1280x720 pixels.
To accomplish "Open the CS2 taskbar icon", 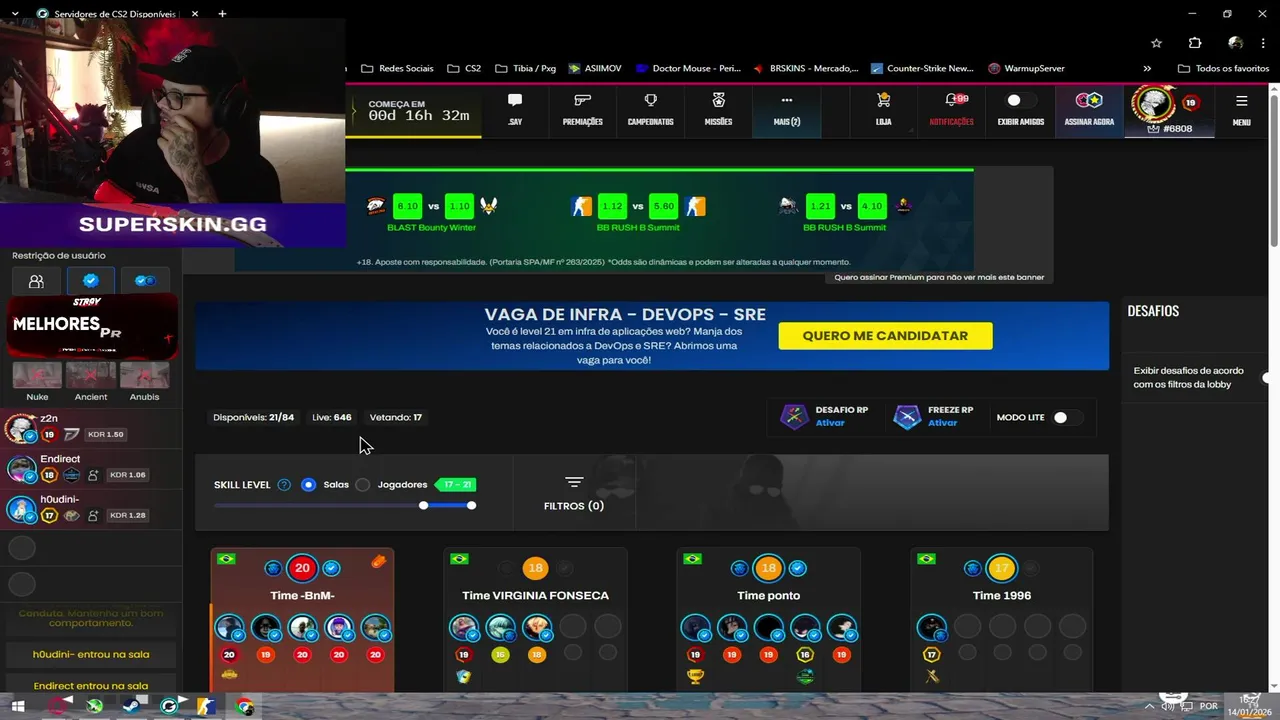I will 207,707.
